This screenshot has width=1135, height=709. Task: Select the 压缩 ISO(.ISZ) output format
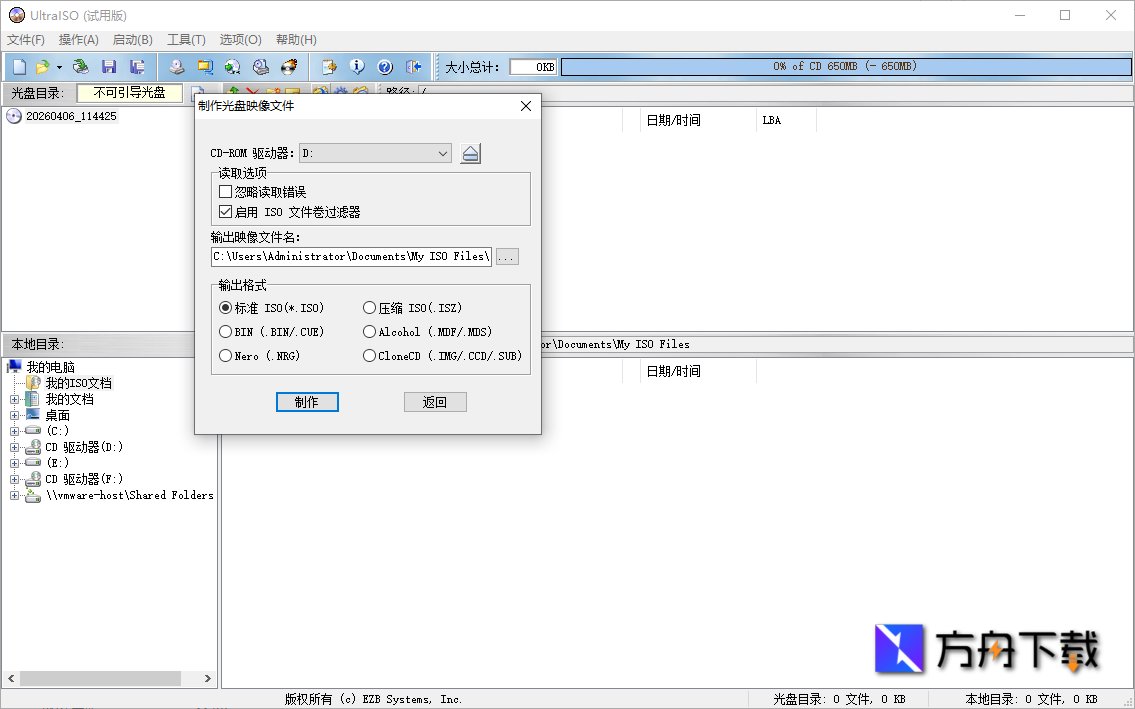pos(369,307)
